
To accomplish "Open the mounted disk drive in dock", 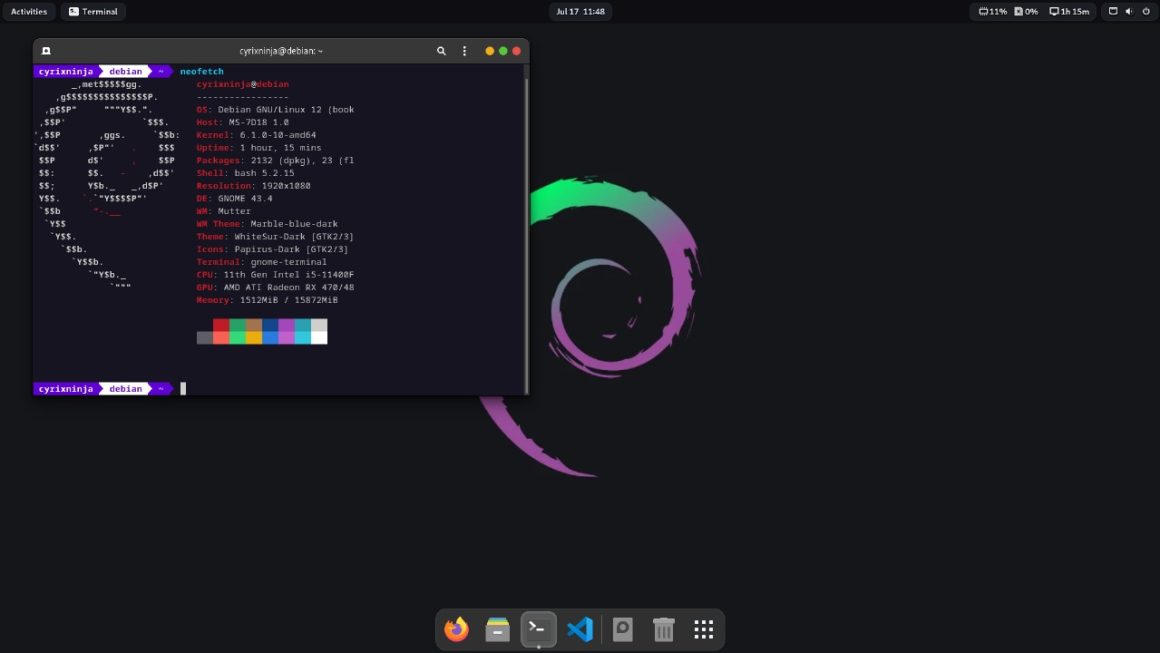I will [622, 629].
